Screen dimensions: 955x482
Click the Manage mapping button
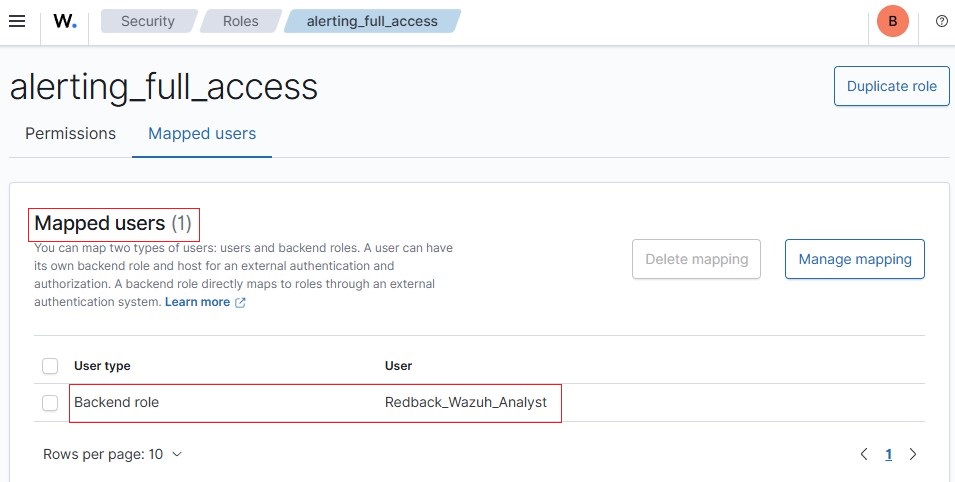pyautogui.click(x=855, y=259)
